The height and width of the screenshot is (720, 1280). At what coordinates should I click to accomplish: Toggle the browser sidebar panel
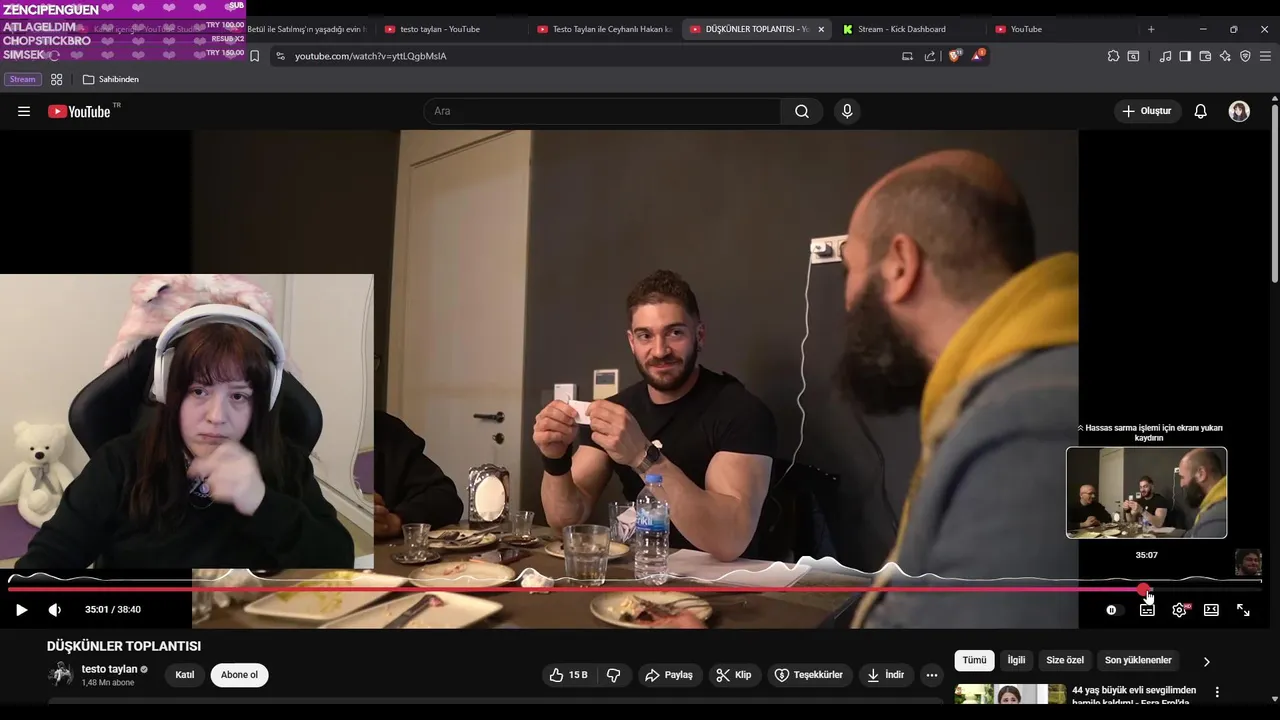[x=1185, y=56]
